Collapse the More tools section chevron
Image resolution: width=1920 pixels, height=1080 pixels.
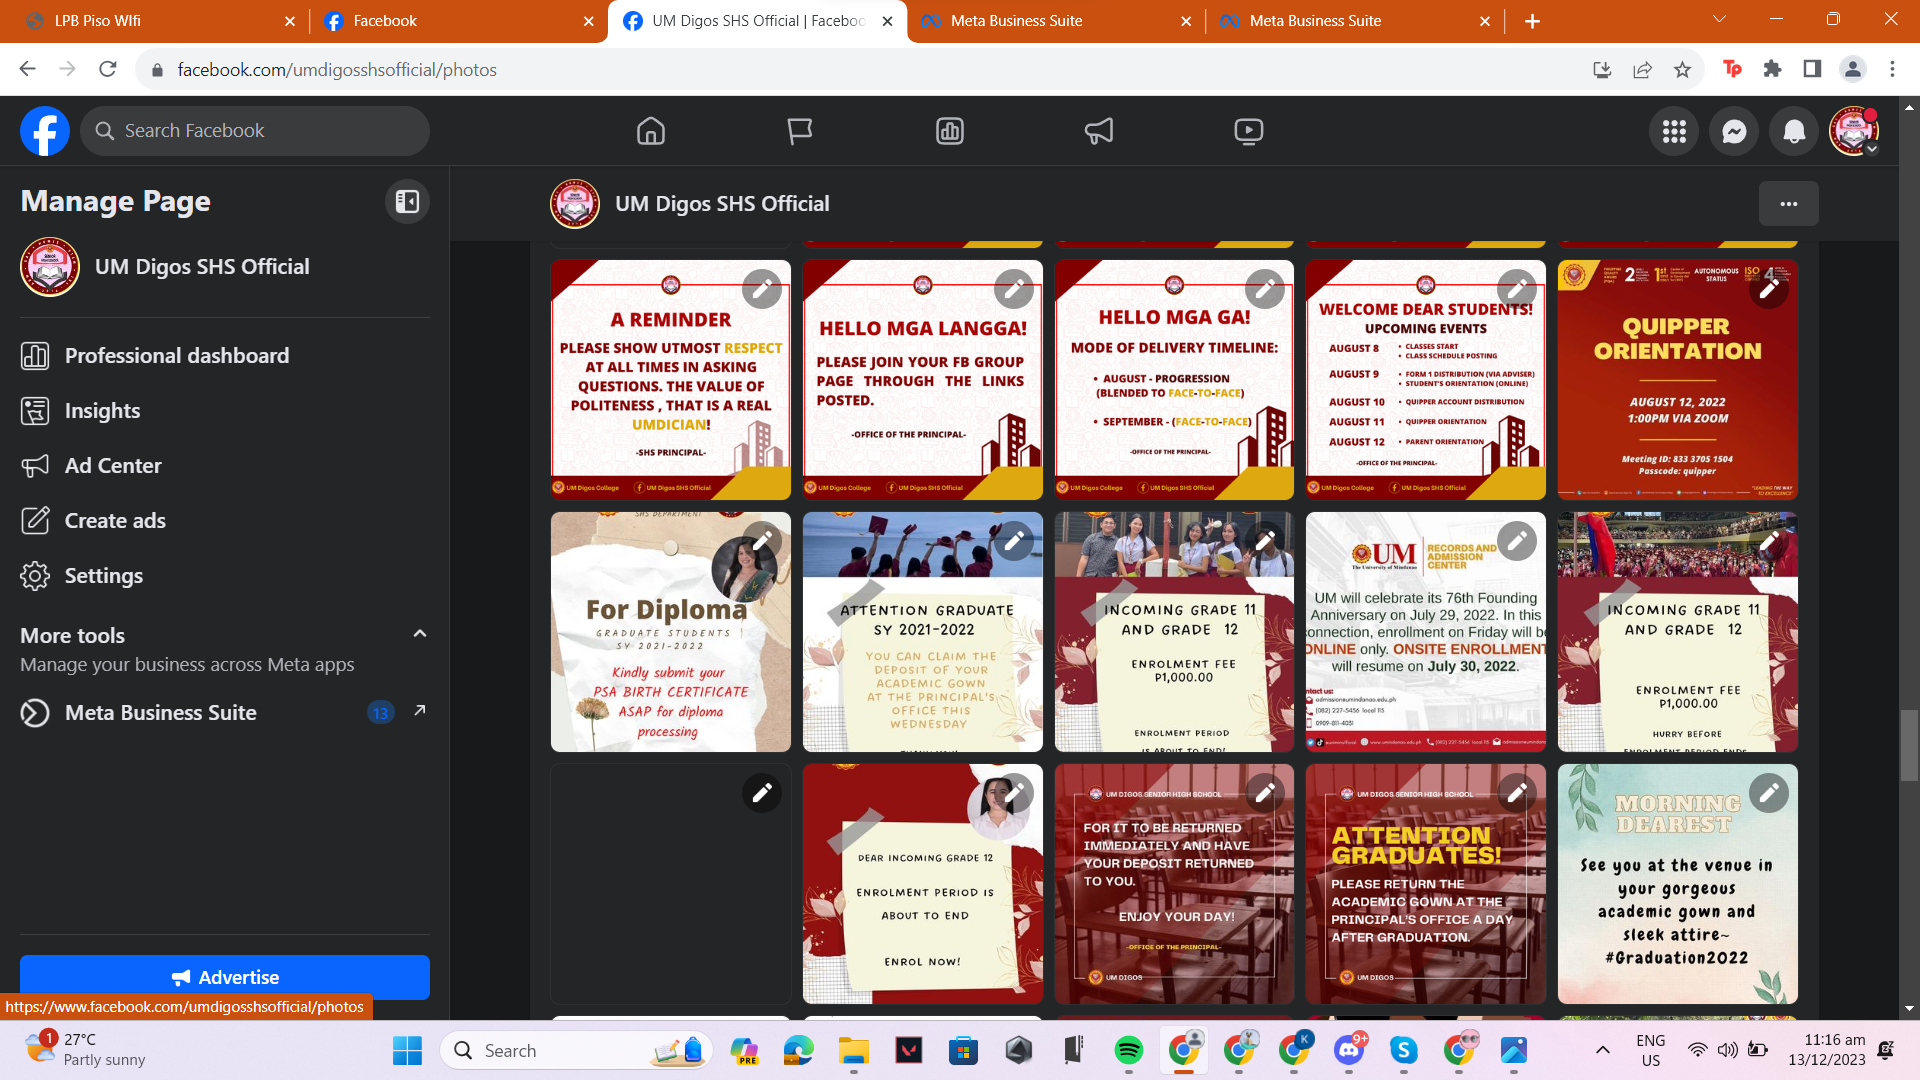point(420,634)
